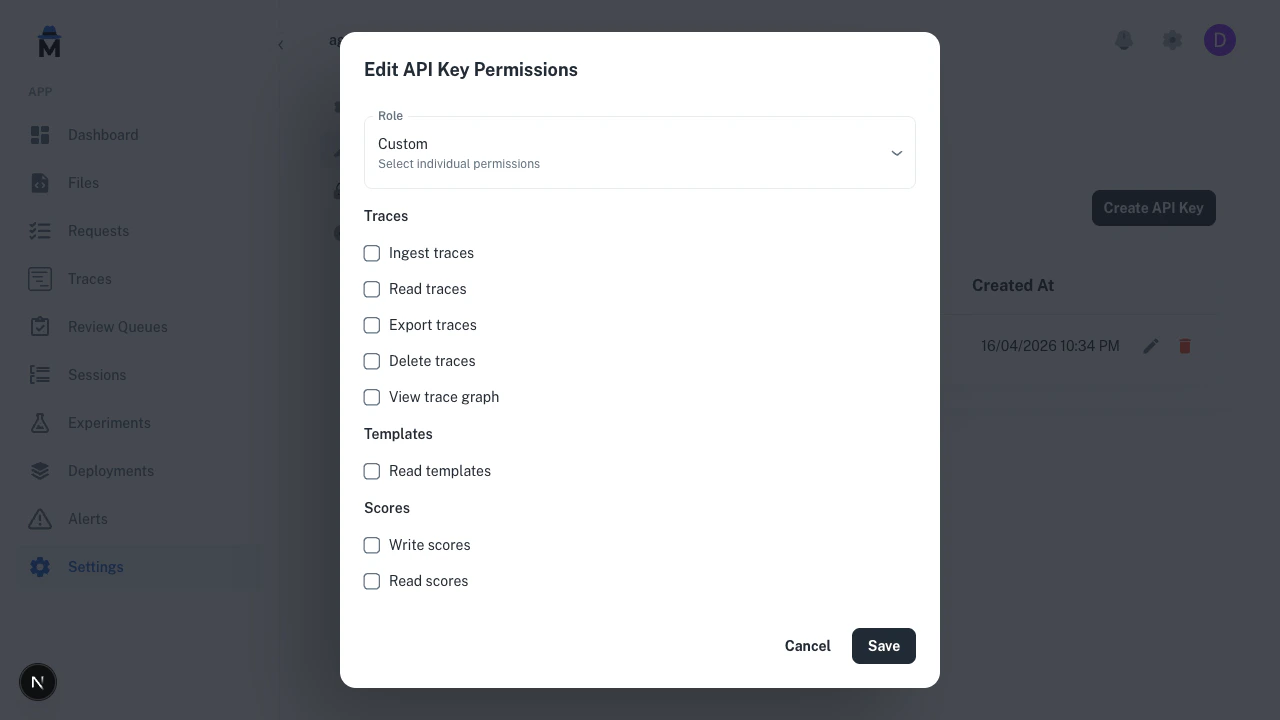The width and height of the screenshot is (1280, 720).
Task: Save the API key permissions
Action: [x=883, y=646]
